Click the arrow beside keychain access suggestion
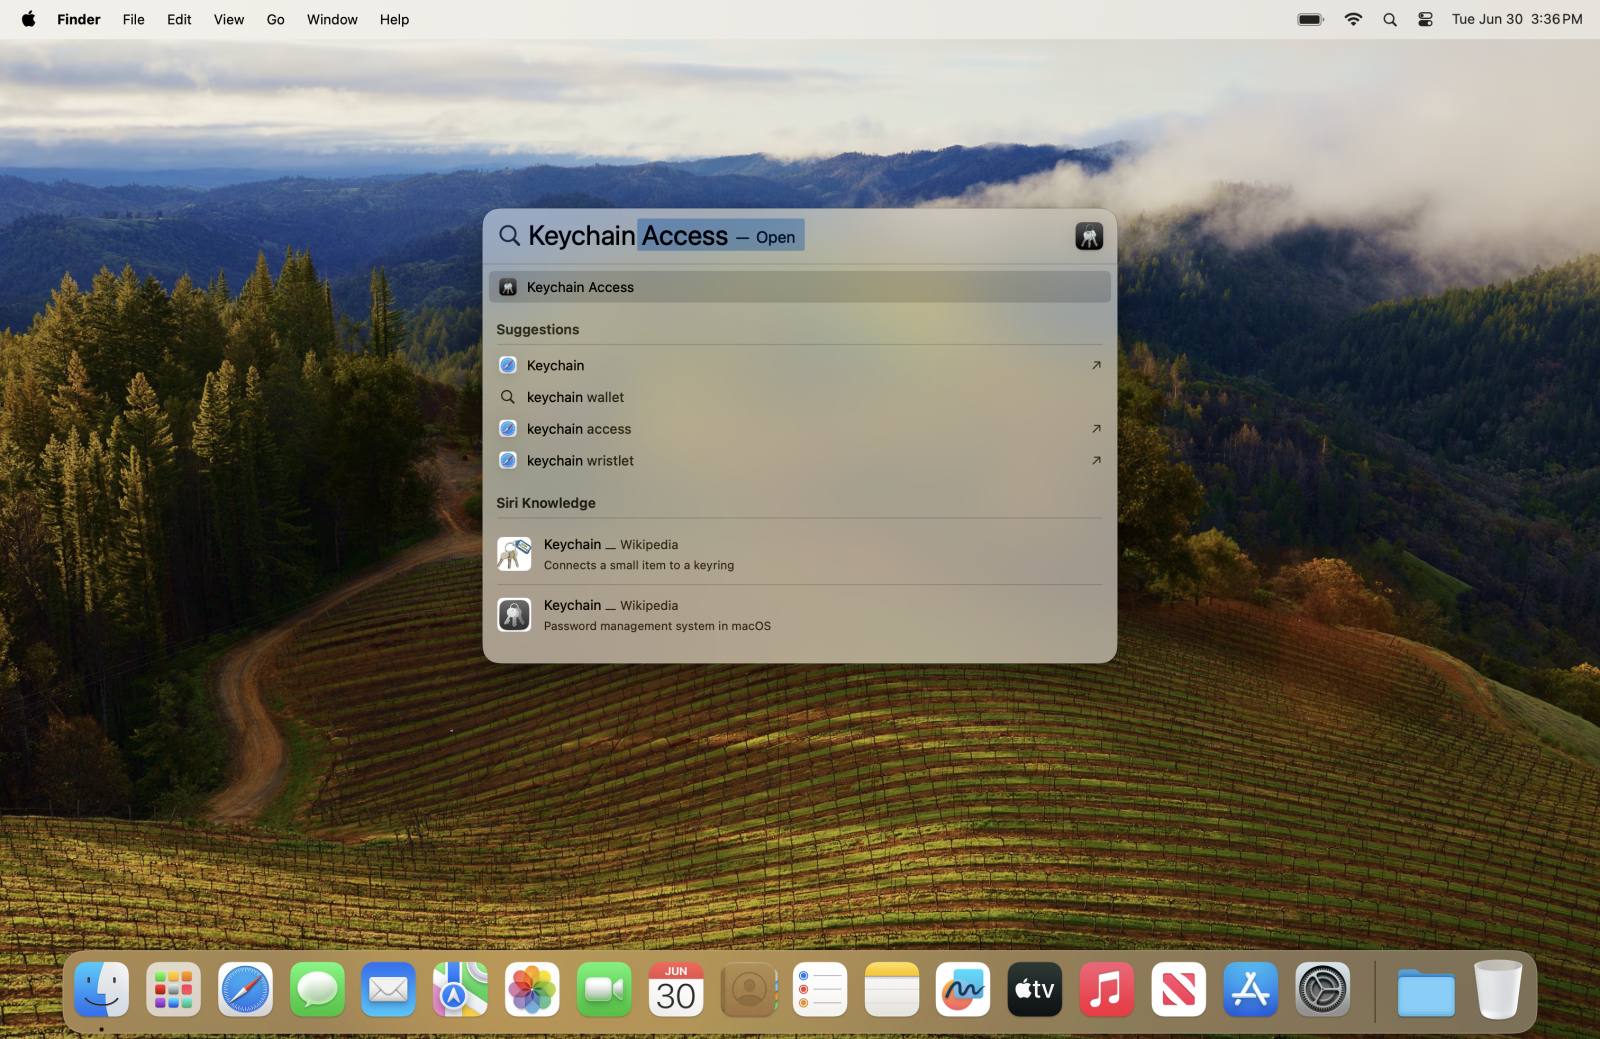 pos(1096,429)
